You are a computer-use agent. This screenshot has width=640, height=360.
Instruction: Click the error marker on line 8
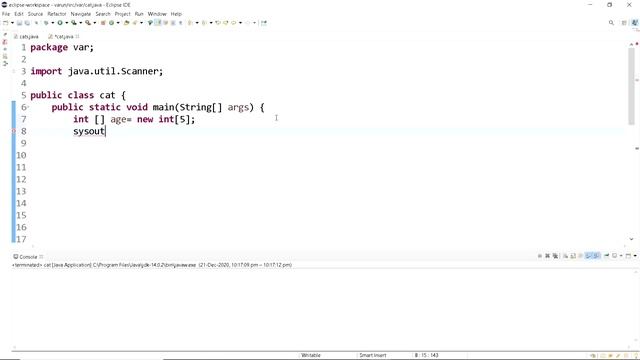click(x=13, y=131)
